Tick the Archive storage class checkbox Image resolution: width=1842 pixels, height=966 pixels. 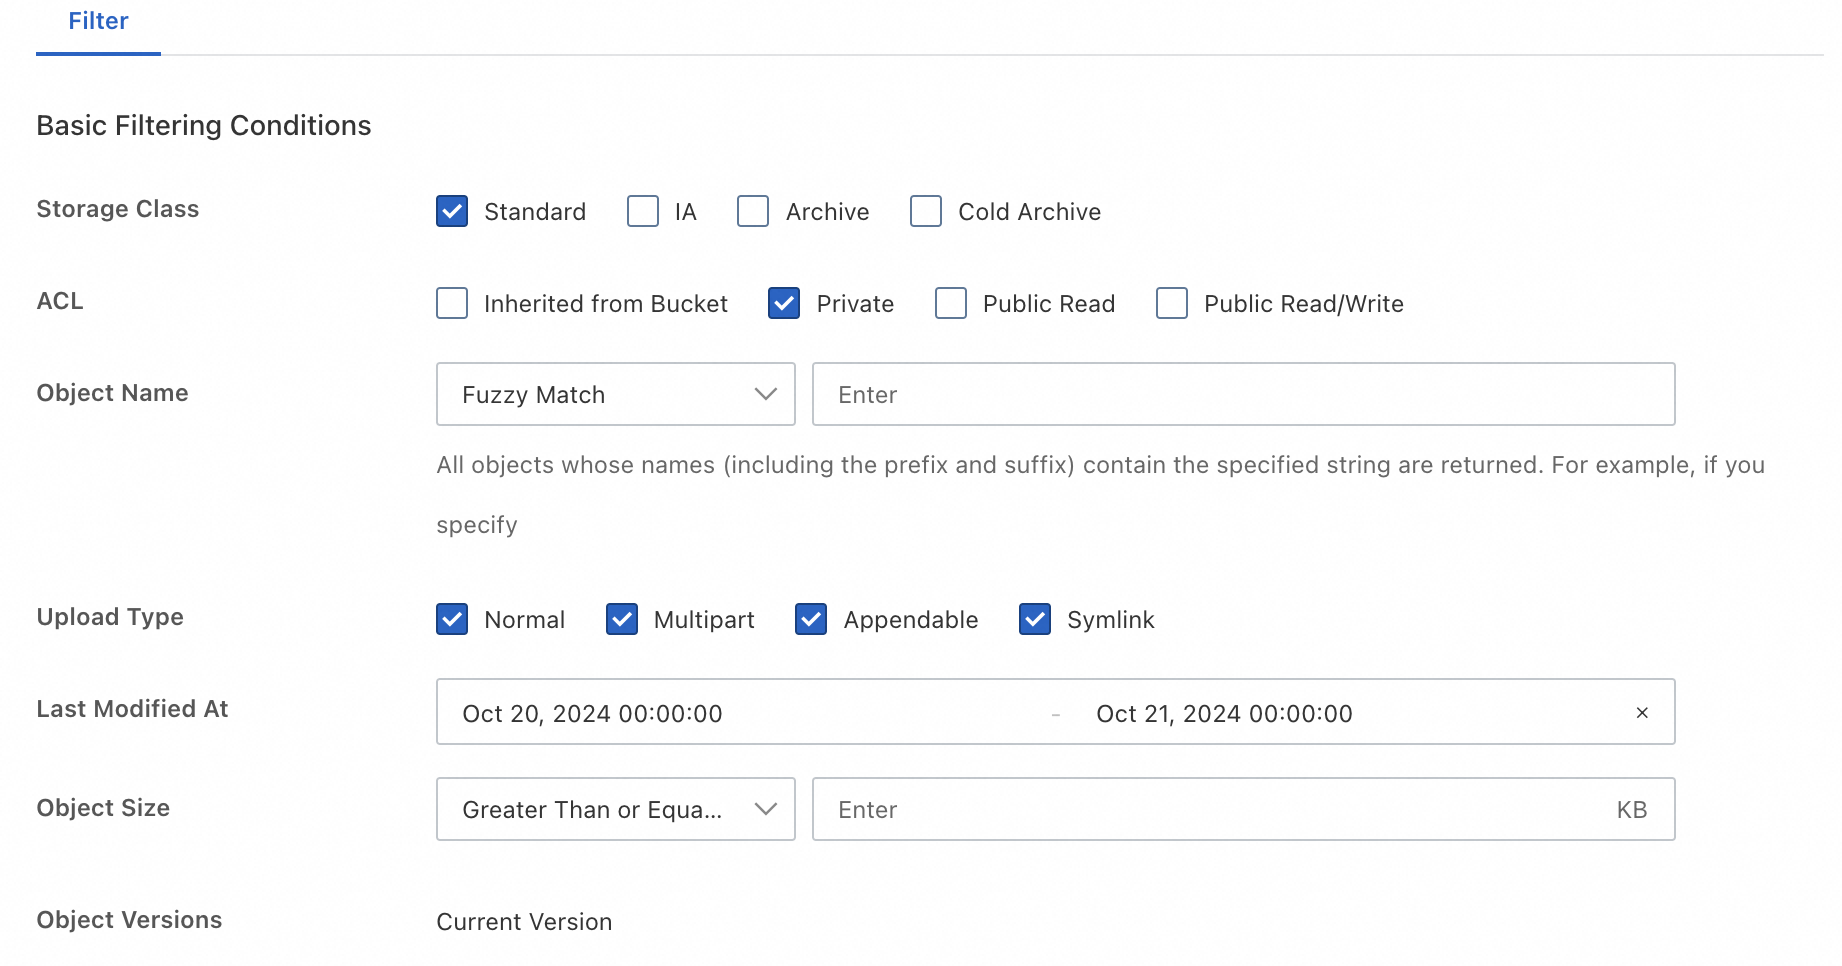click(x=753, y=211)
